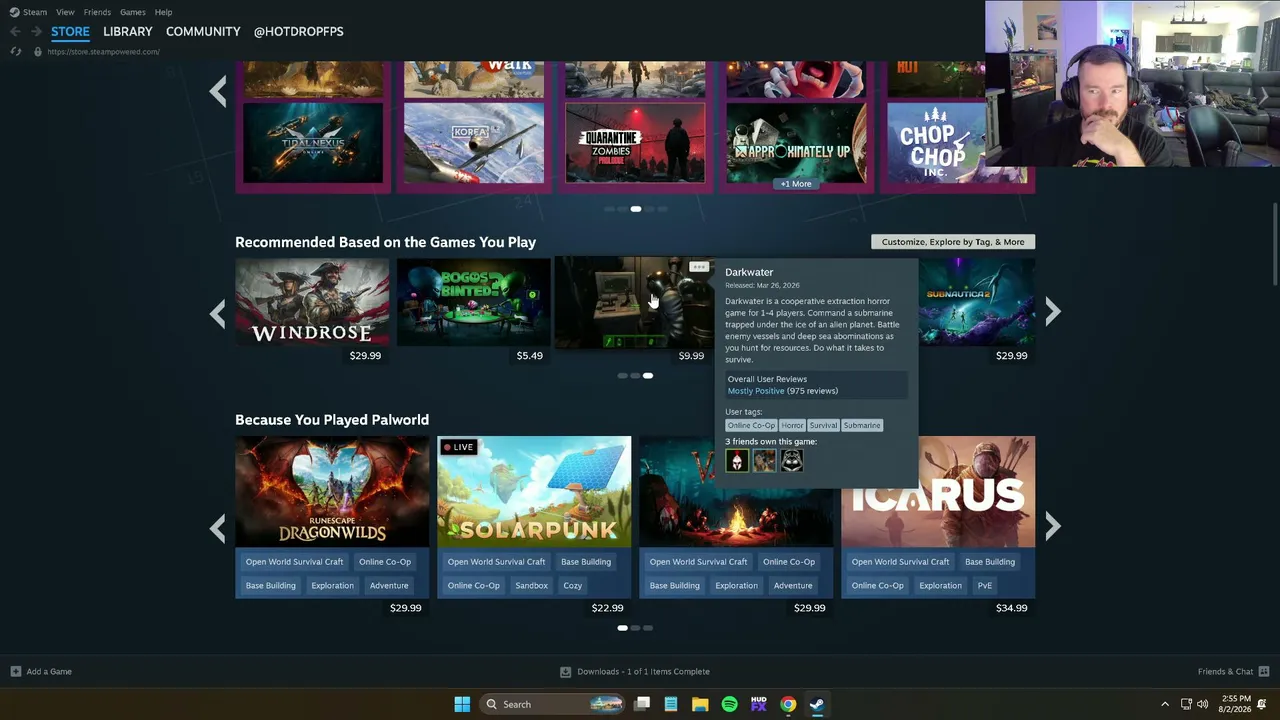The width and height of the screenshot is (1280, 720).
Task: Click the Online Co-Op tag in Darkwater popup
Action: (751, 426)
